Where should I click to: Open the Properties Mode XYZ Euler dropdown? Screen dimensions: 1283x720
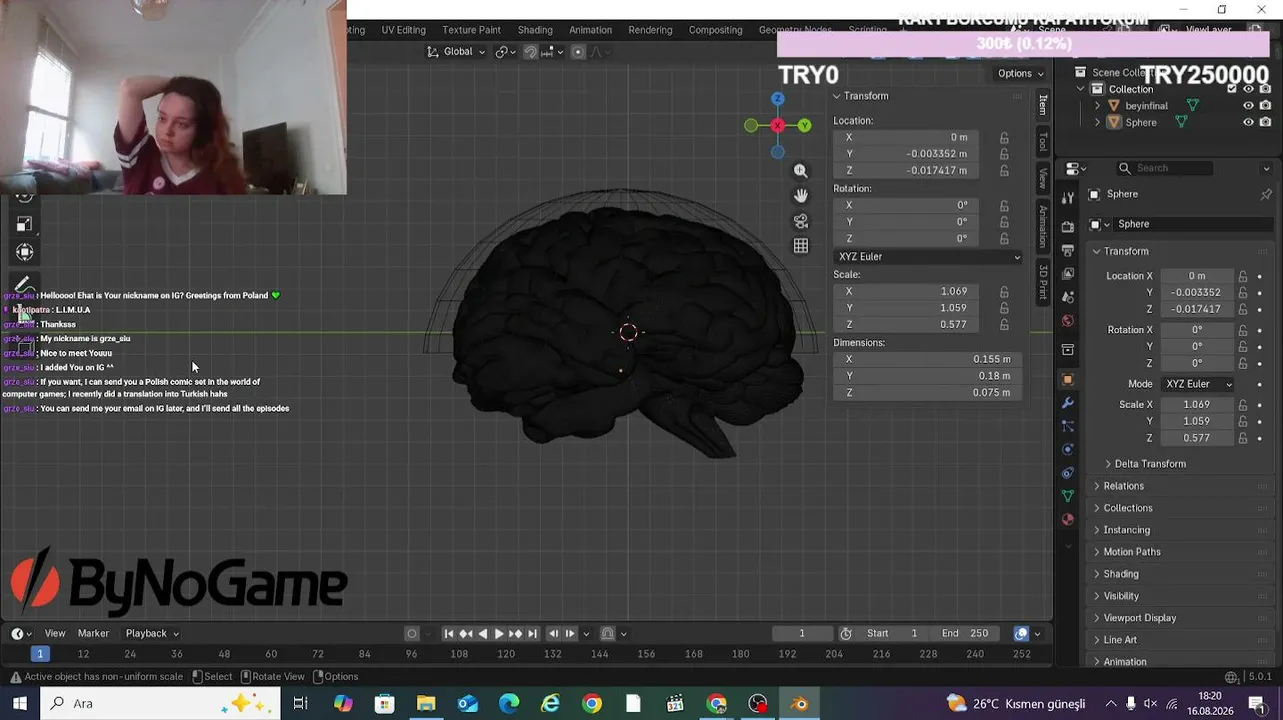coord(1198,384)
